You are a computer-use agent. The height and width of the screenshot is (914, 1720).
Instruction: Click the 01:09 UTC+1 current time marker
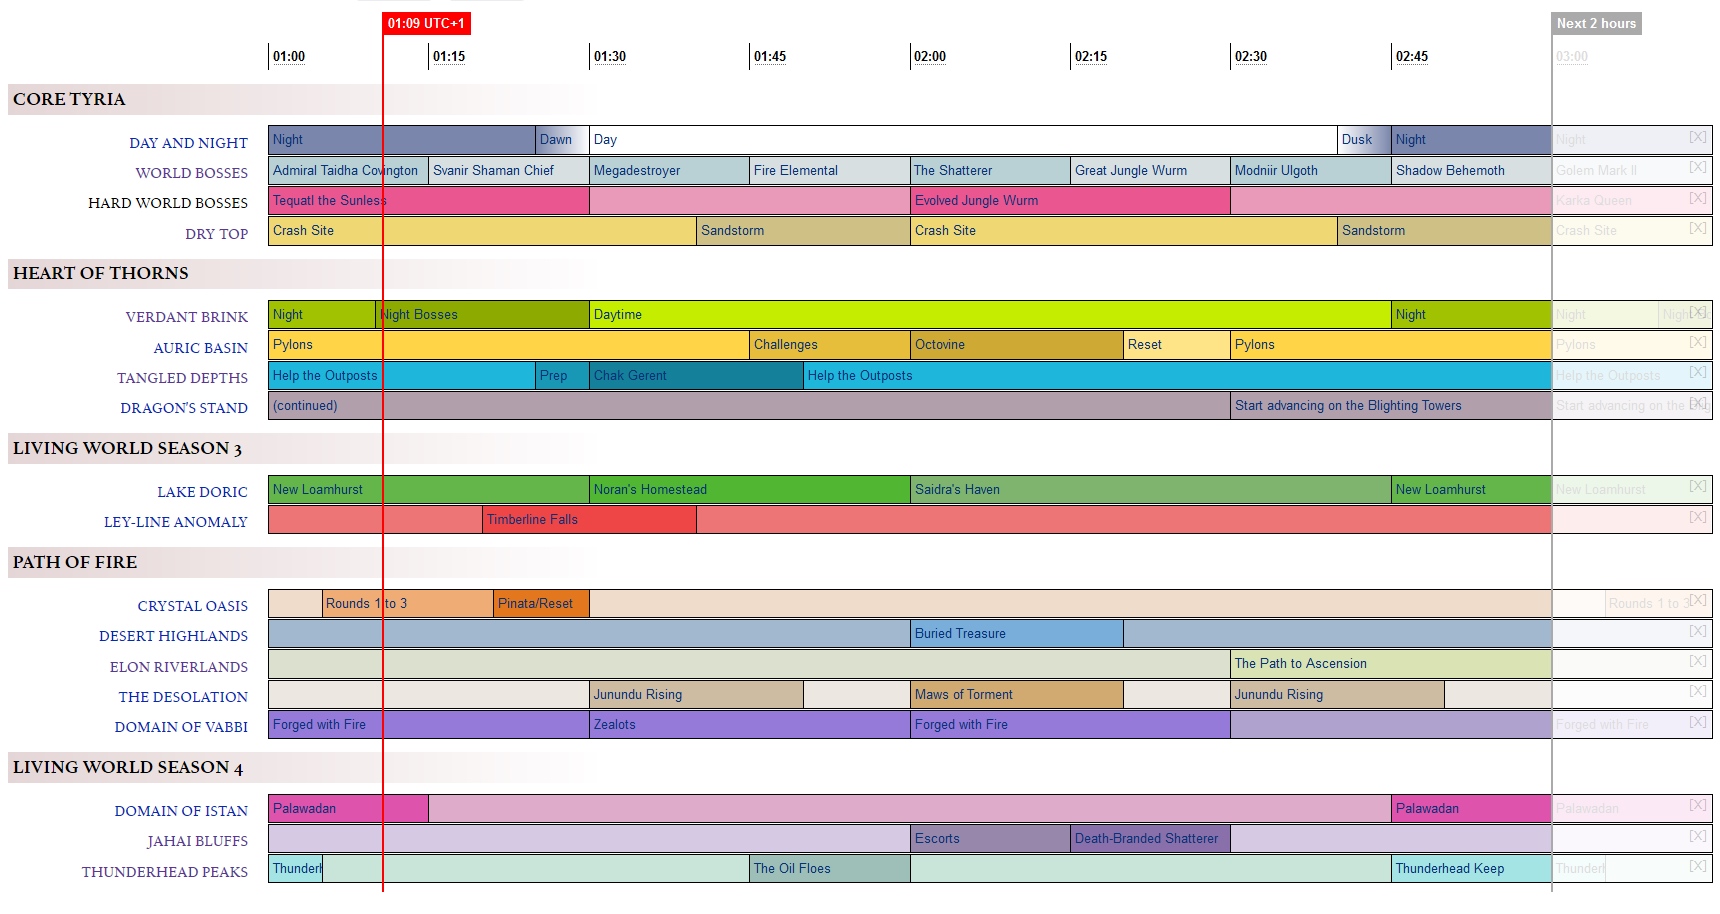[426, 23]
